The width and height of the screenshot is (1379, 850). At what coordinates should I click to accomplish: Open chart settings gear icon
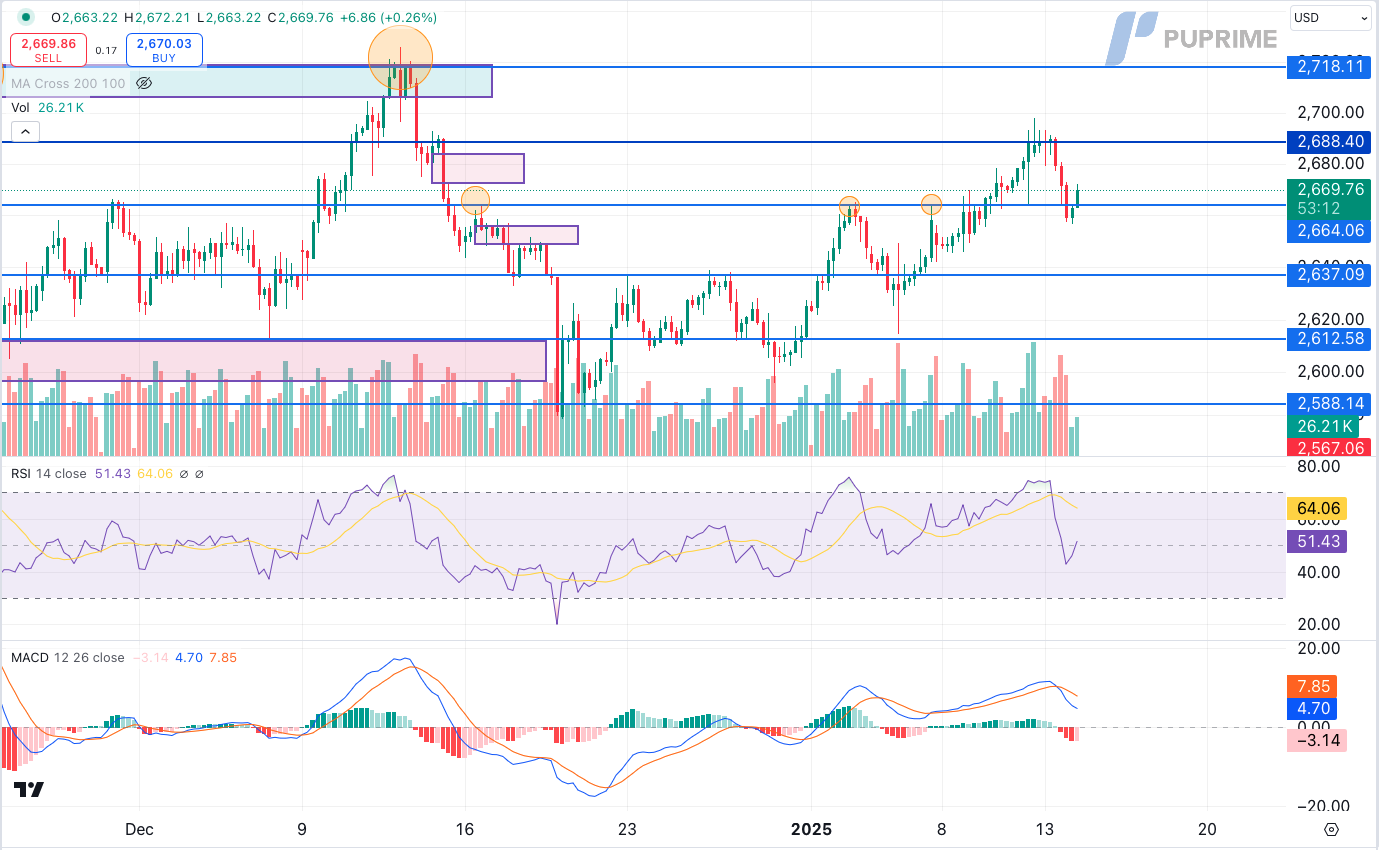tap(1331, 829)
